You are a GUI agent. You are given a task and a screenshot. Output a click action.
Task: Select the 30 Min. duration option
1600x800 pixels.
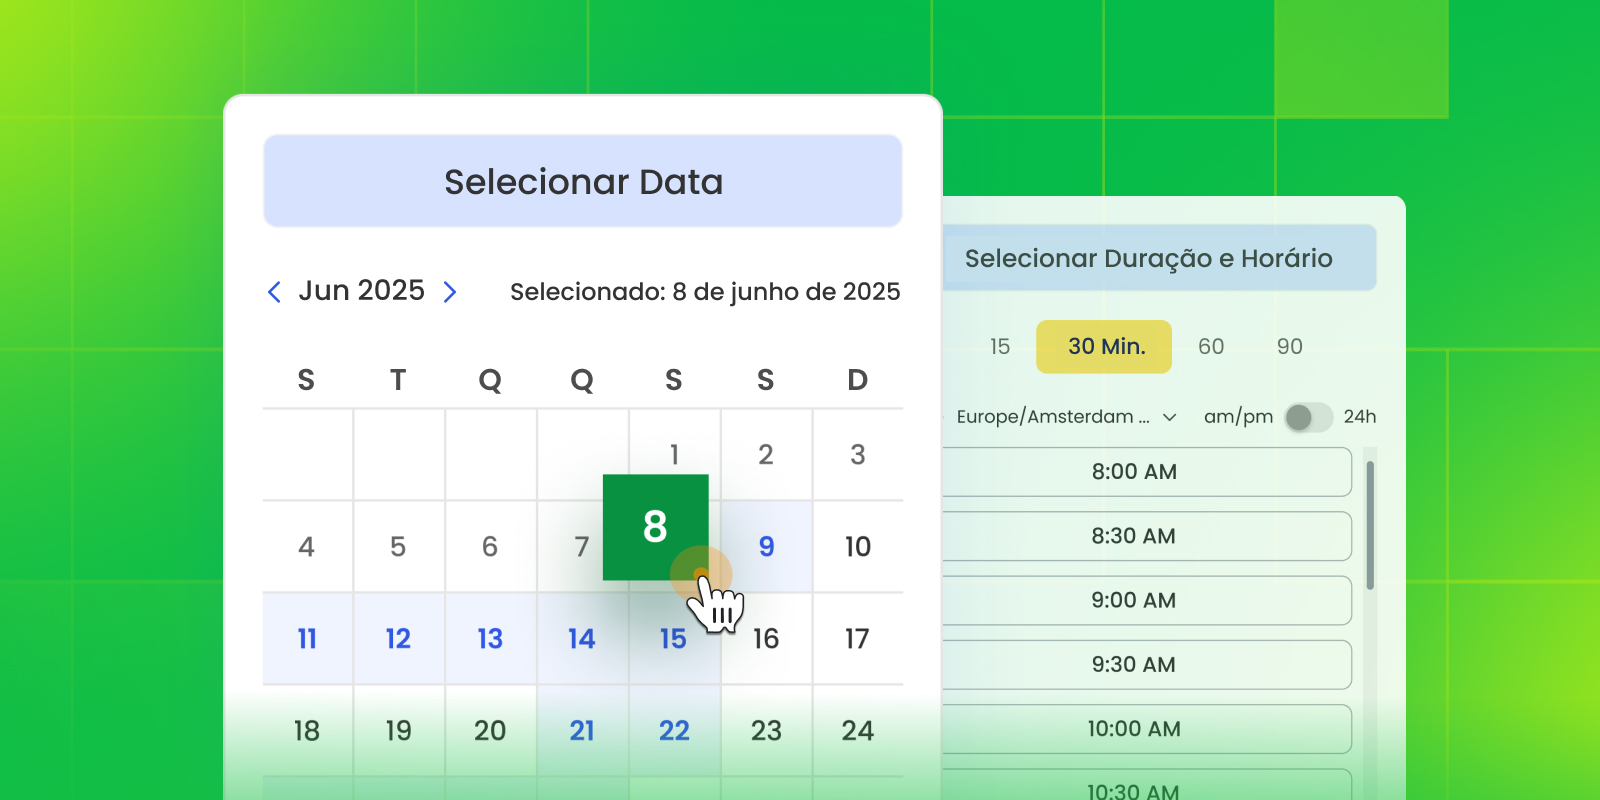(x=1104, y=347)
